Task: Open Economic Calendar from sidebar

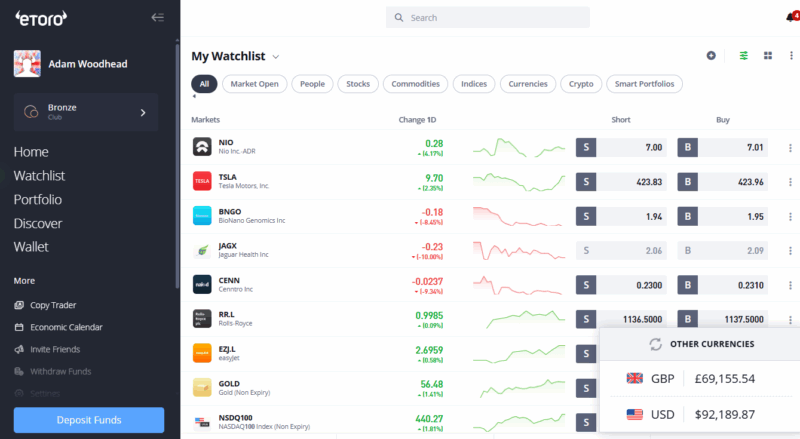Action: tap(66, 327)
